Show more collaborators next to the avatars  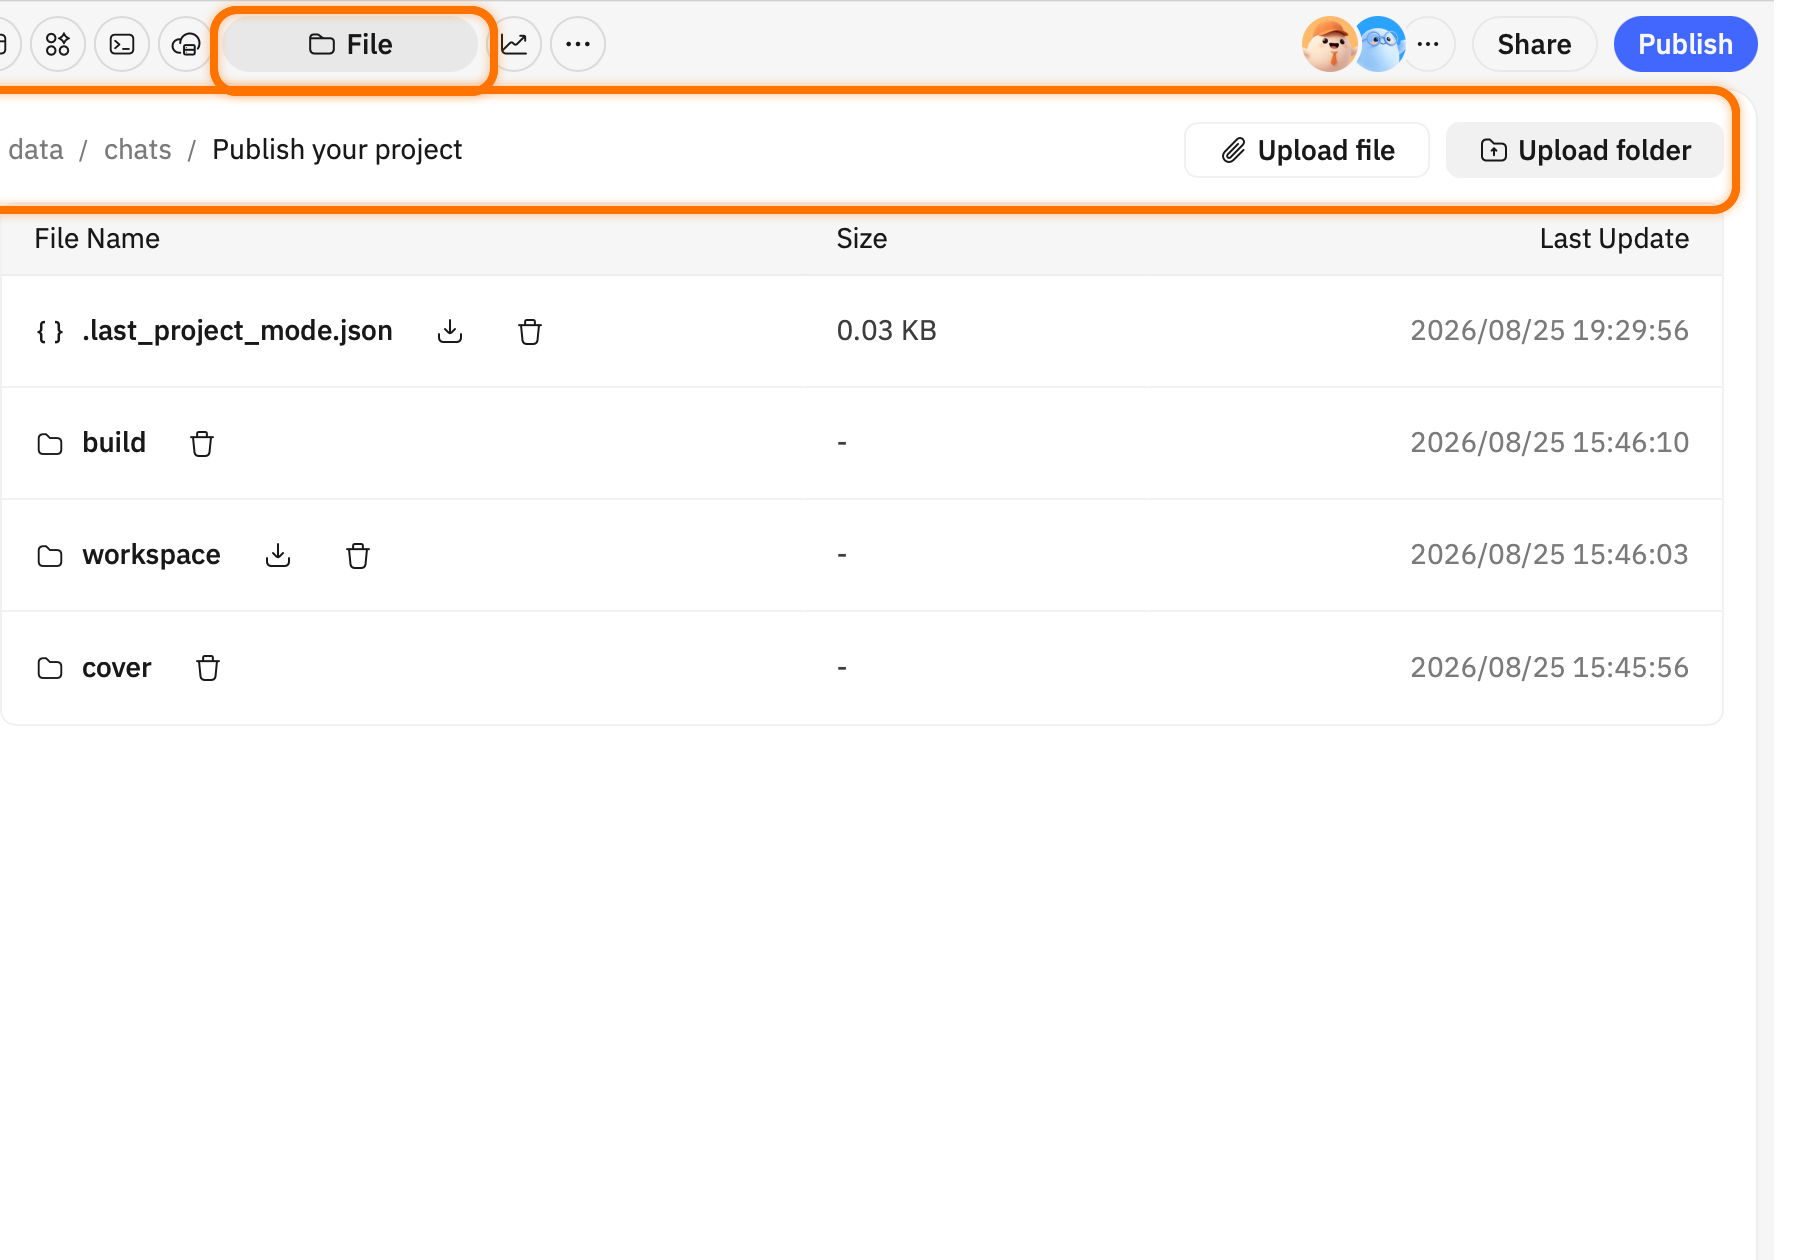(1428, 44)
